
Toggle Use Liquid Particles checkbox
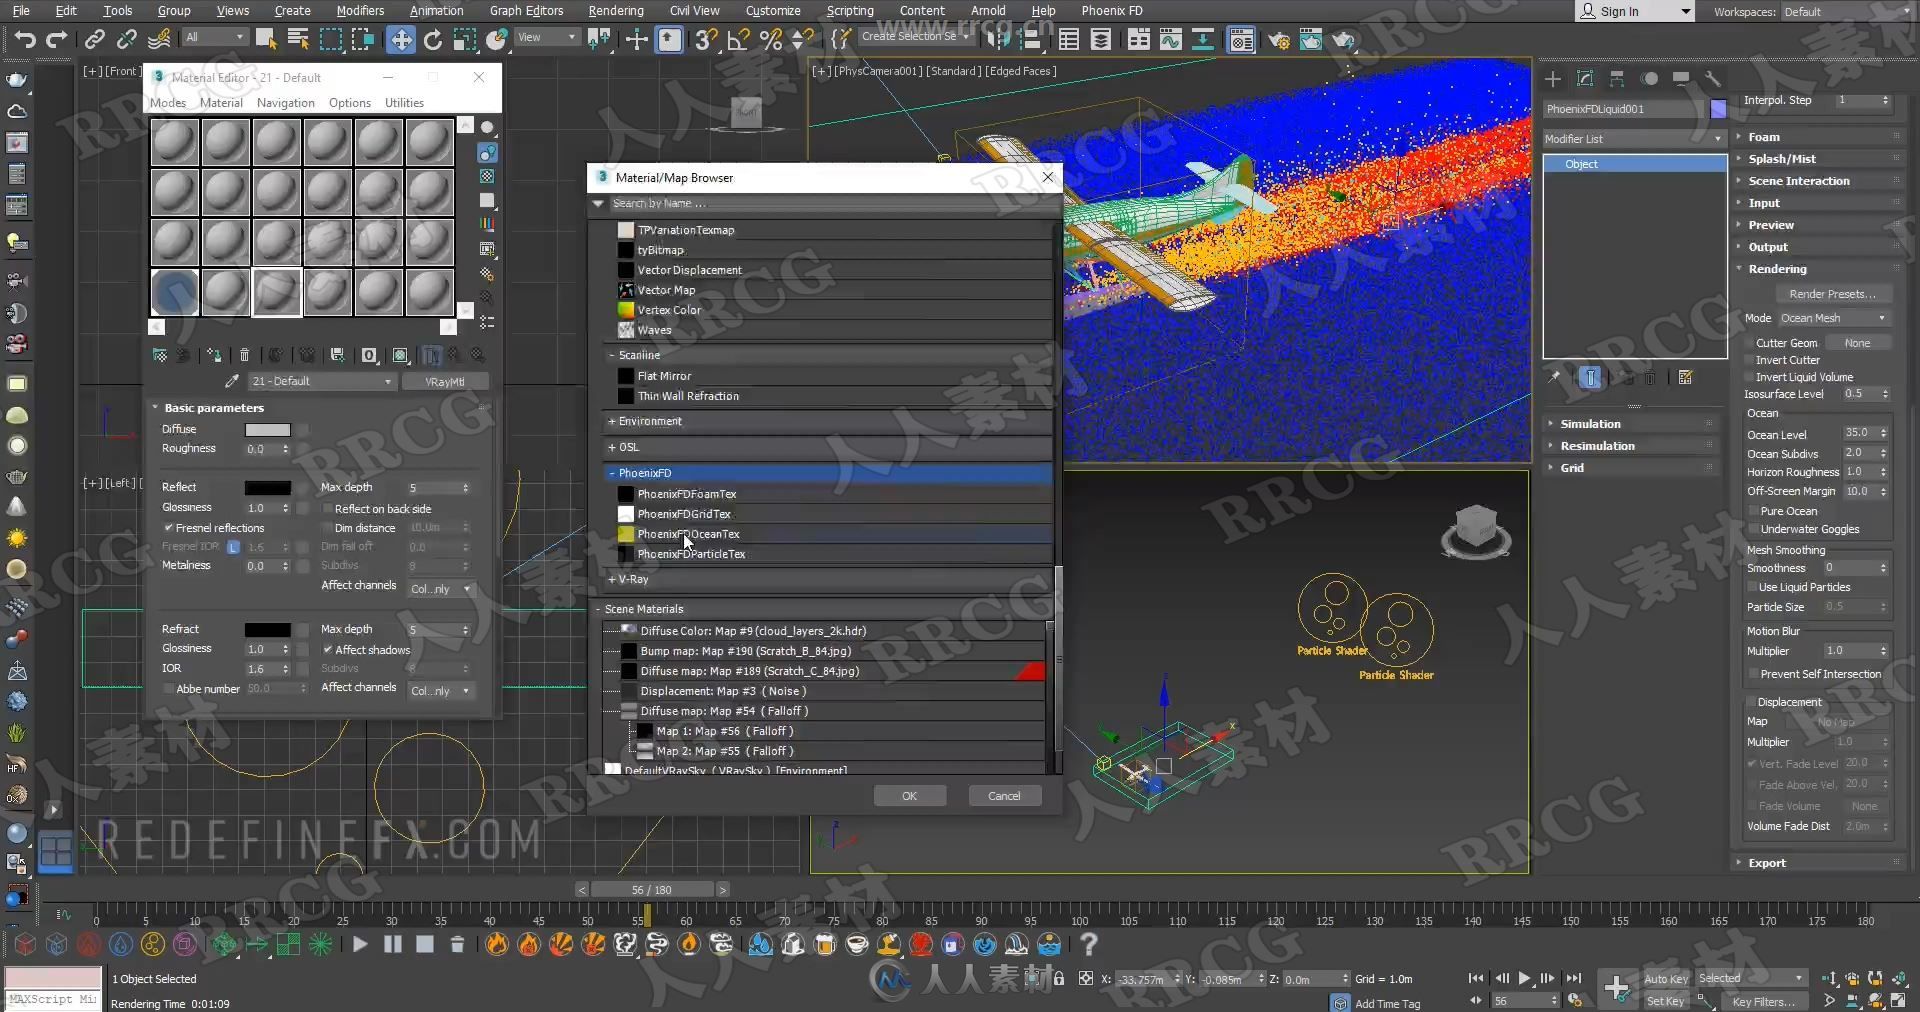pos(1752,588)
